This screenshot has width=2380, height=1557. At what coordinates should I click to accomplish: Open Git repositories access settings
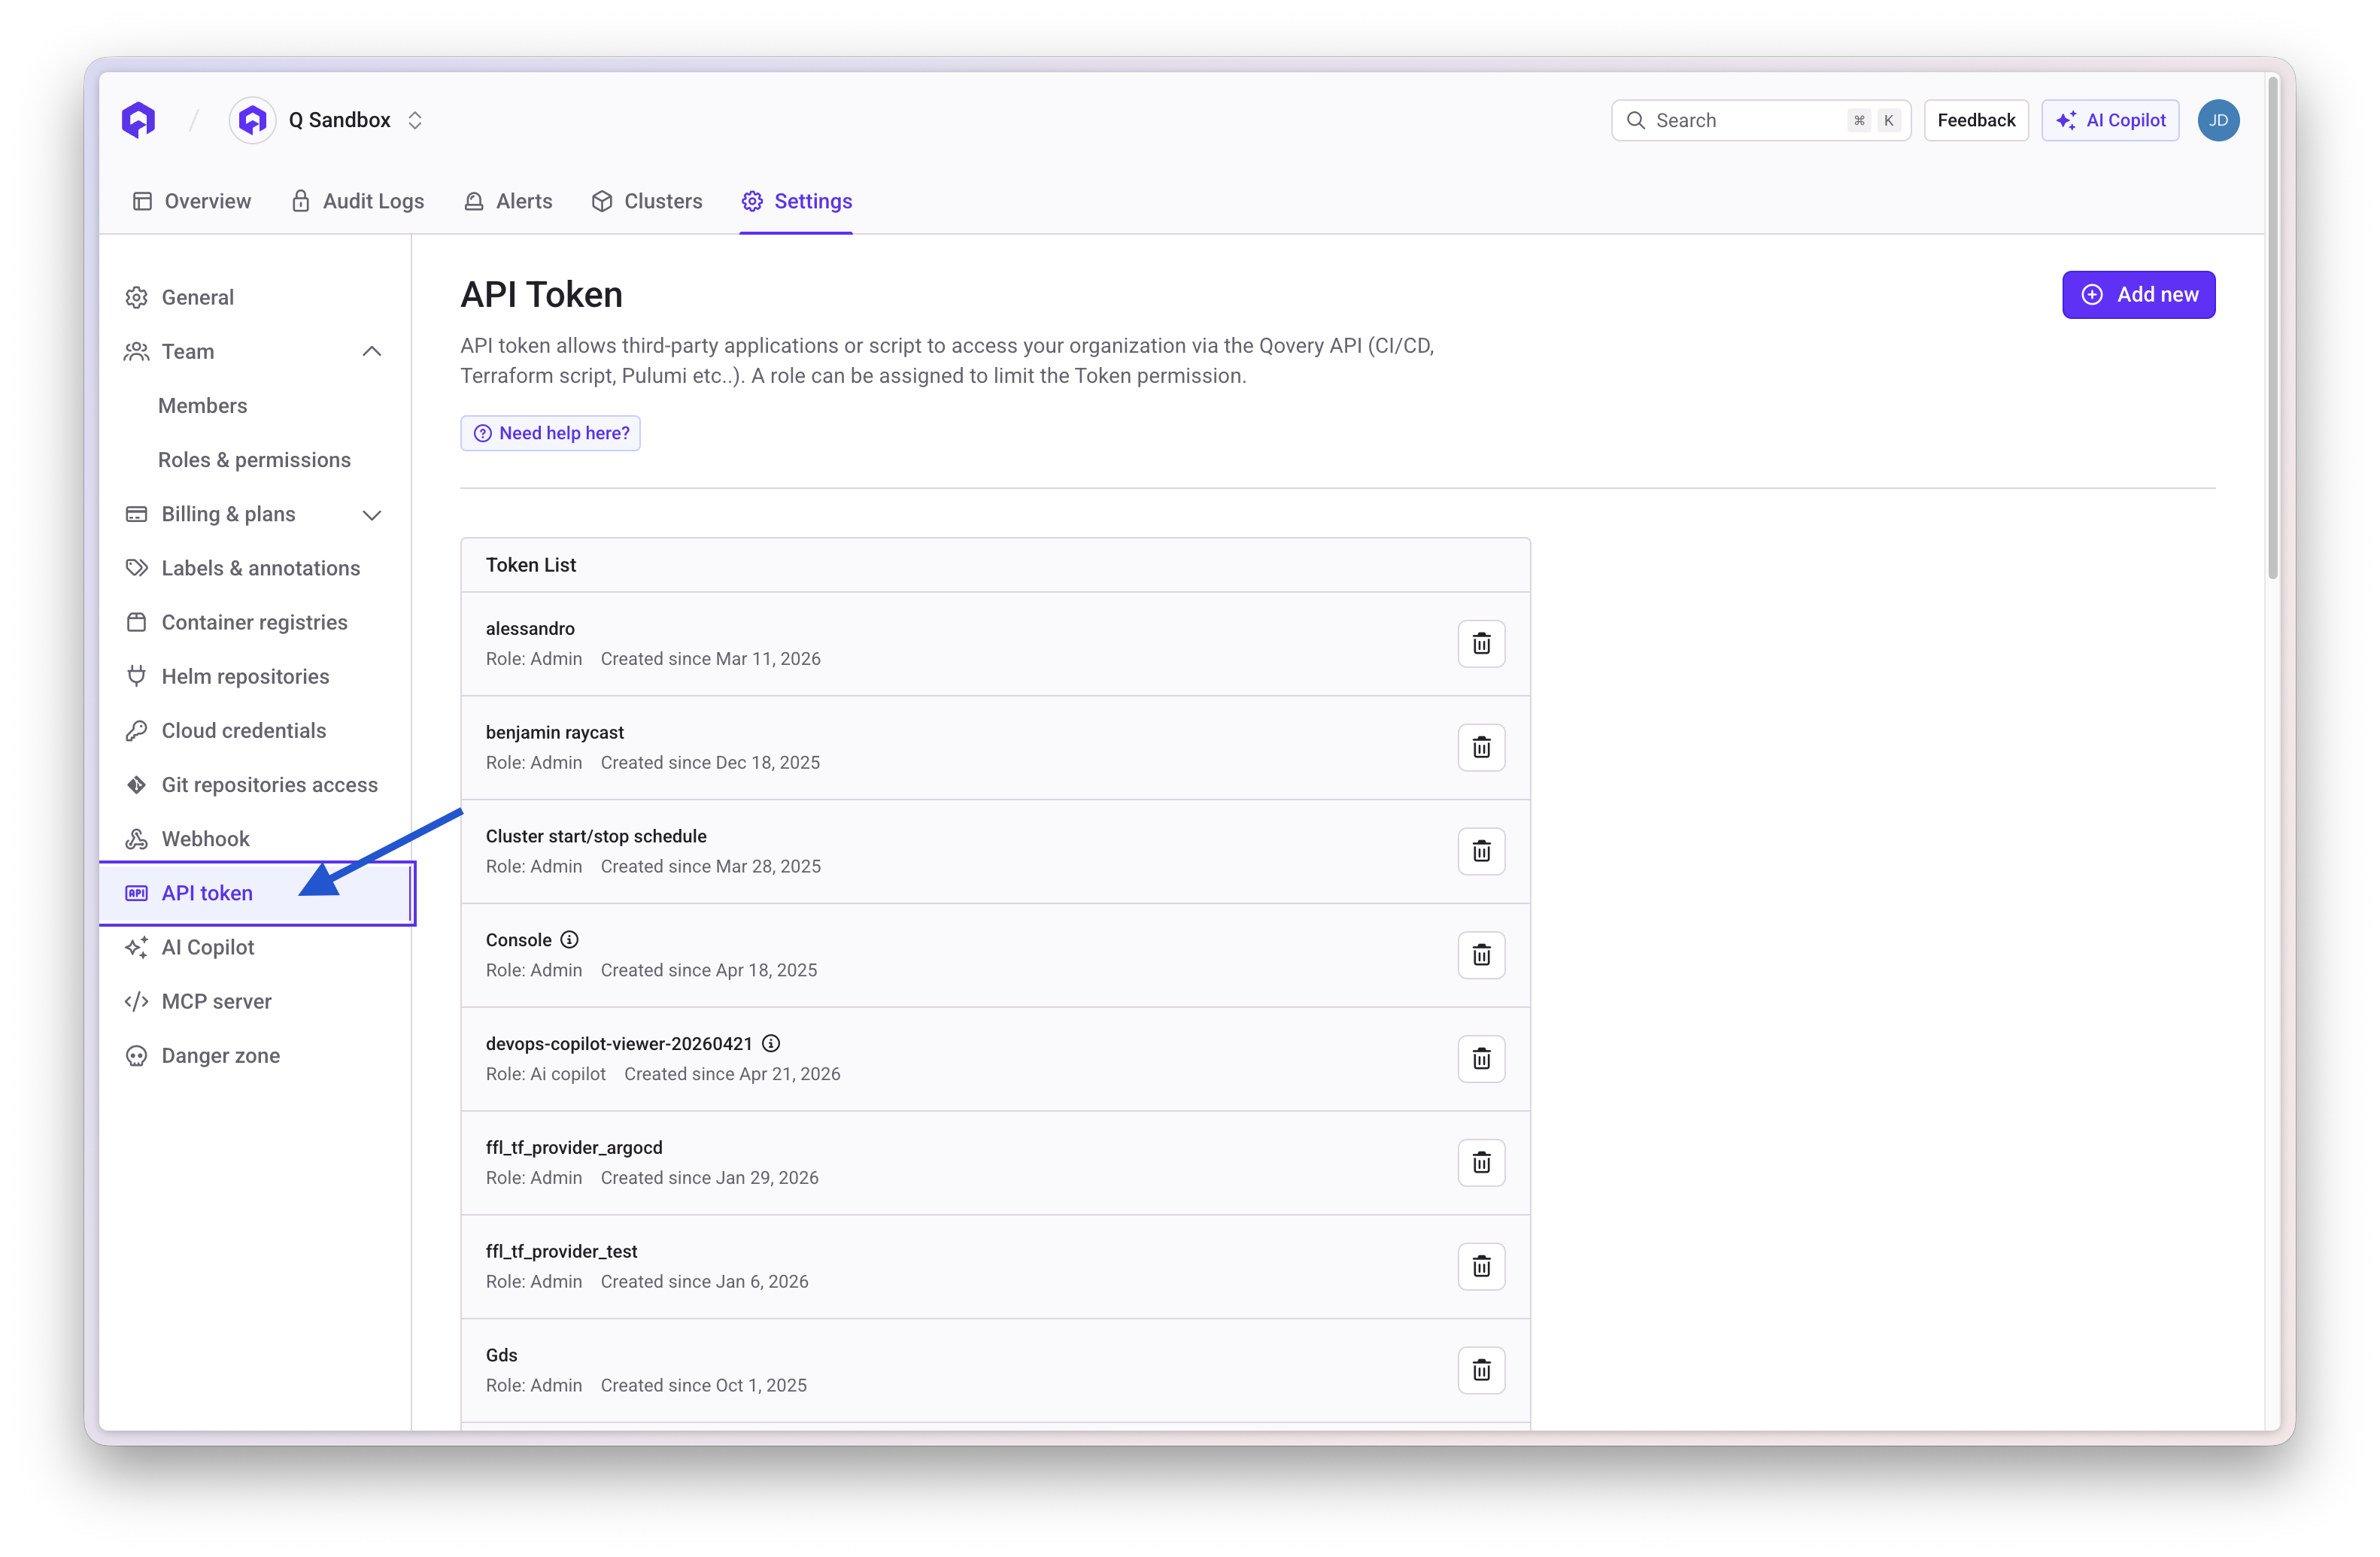(x=255, y=784)
